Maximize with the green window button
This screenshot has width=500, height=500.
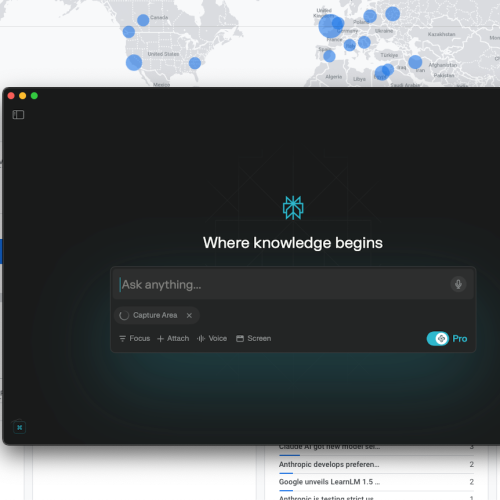[x=34, y=96]
